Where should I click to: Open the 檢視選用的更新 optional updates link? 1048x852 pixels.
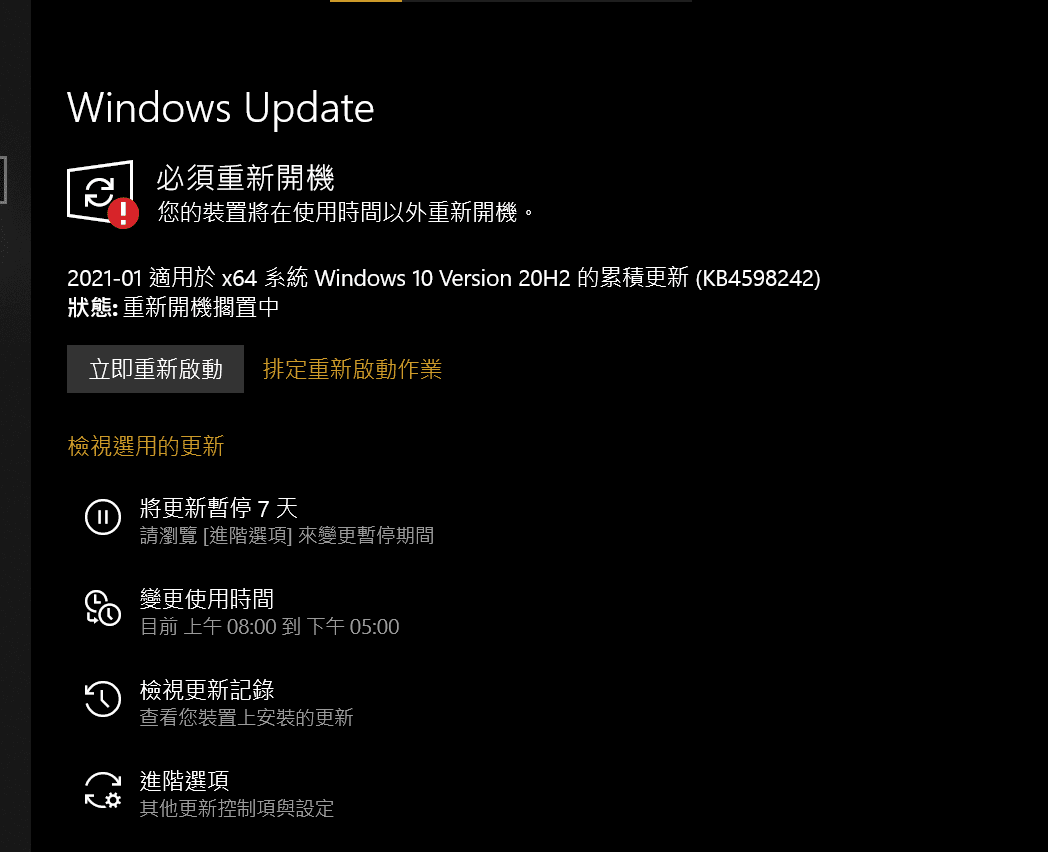click(x=146, y=446)
